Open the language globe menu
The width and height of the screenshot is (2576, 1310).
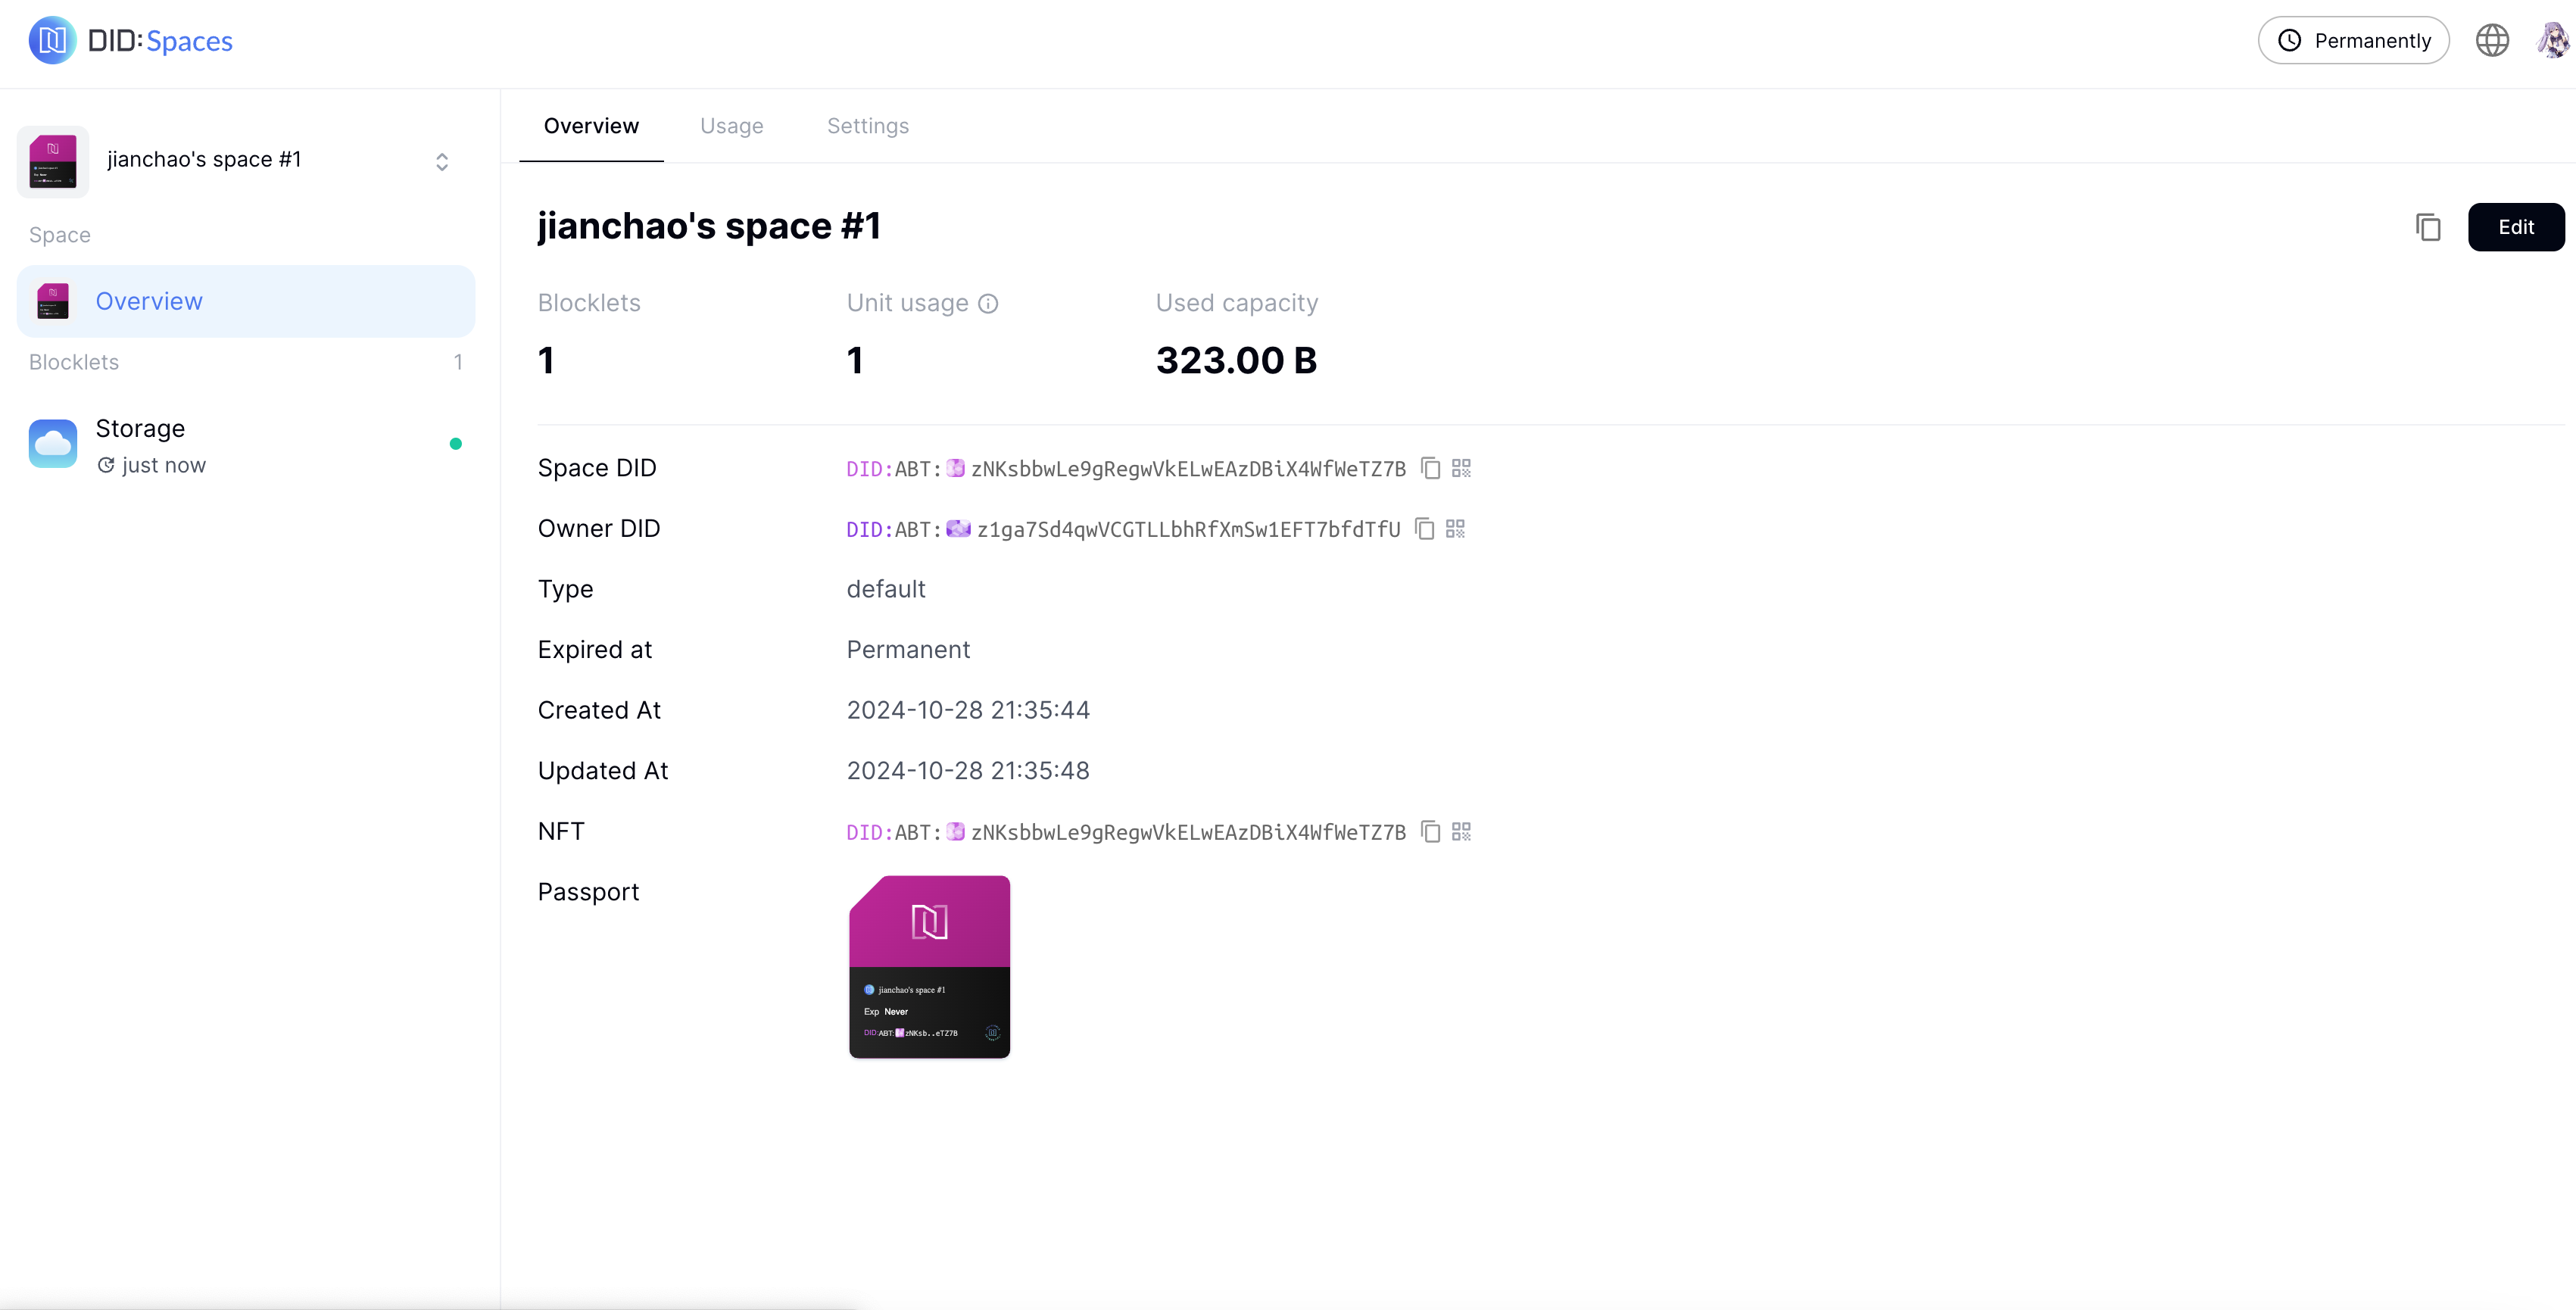coord(2492,41)
